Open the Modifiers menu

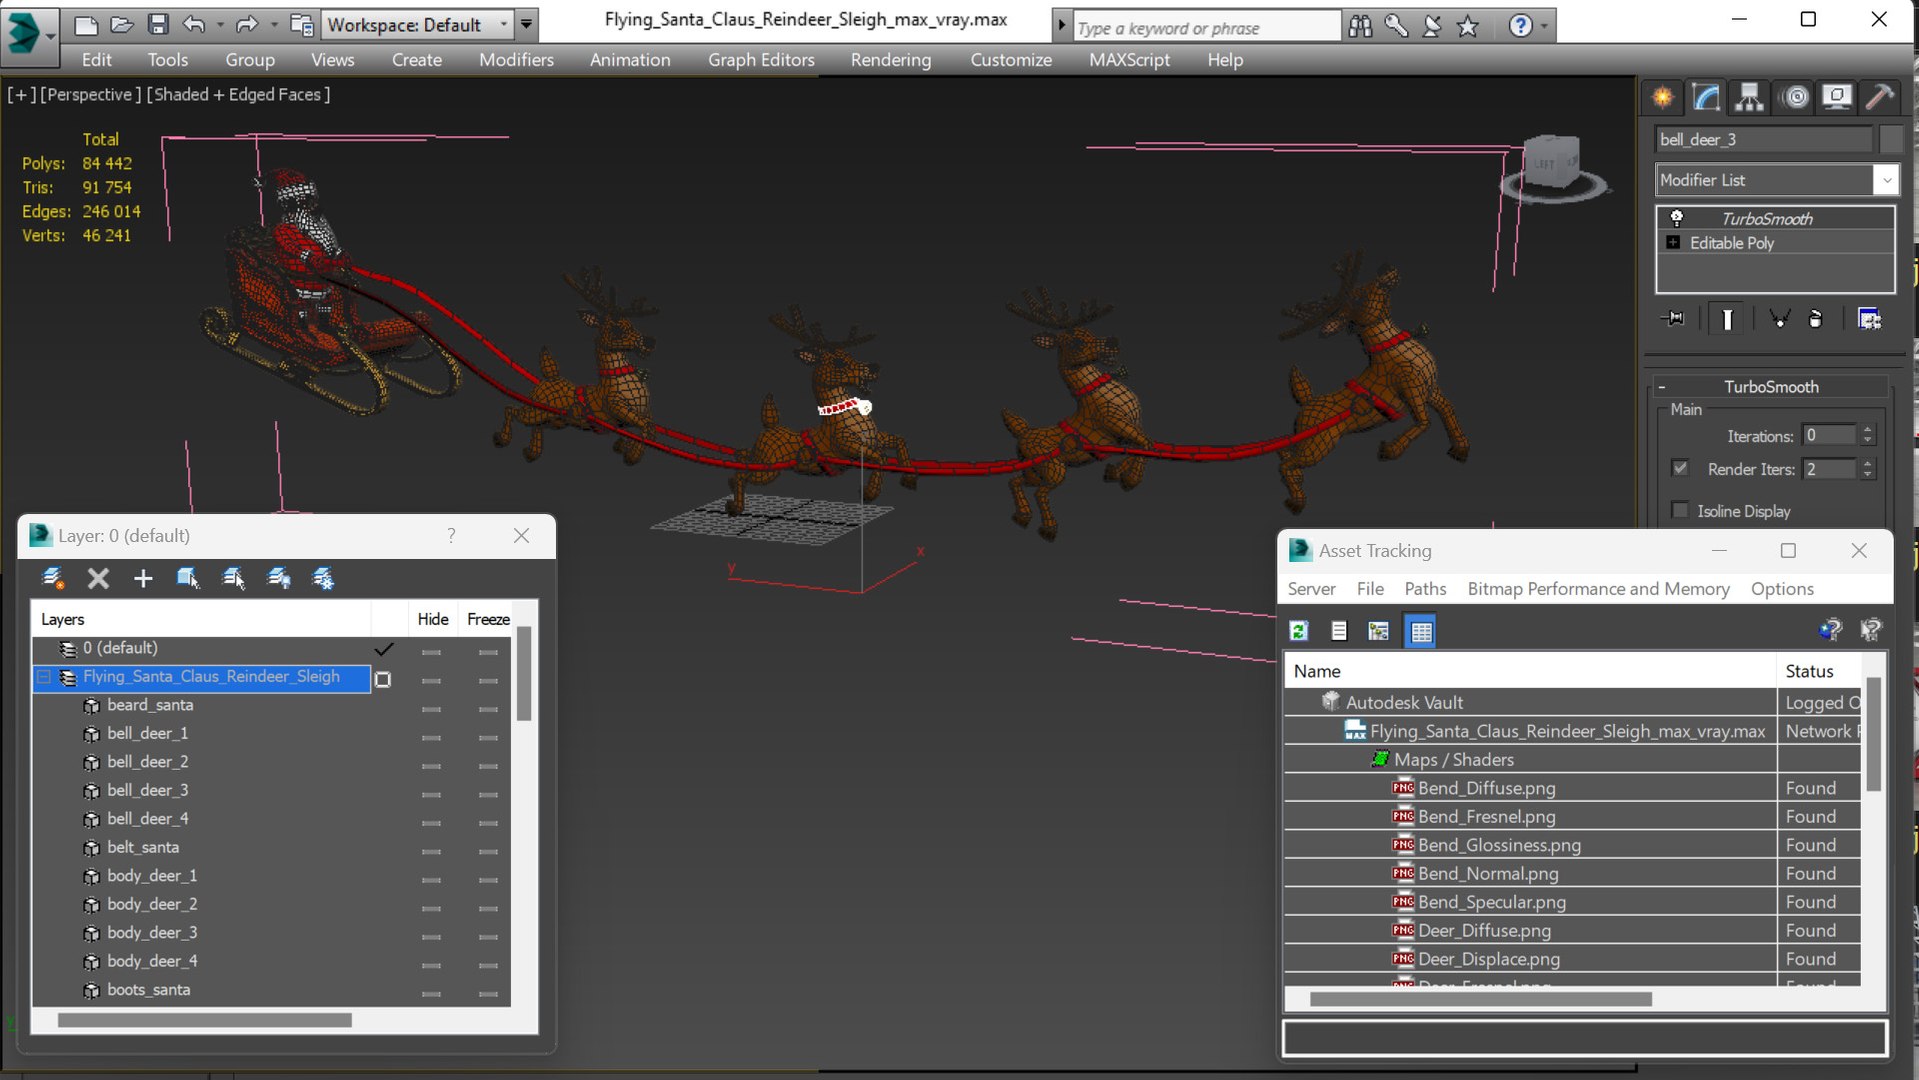(x=516, y=60)
